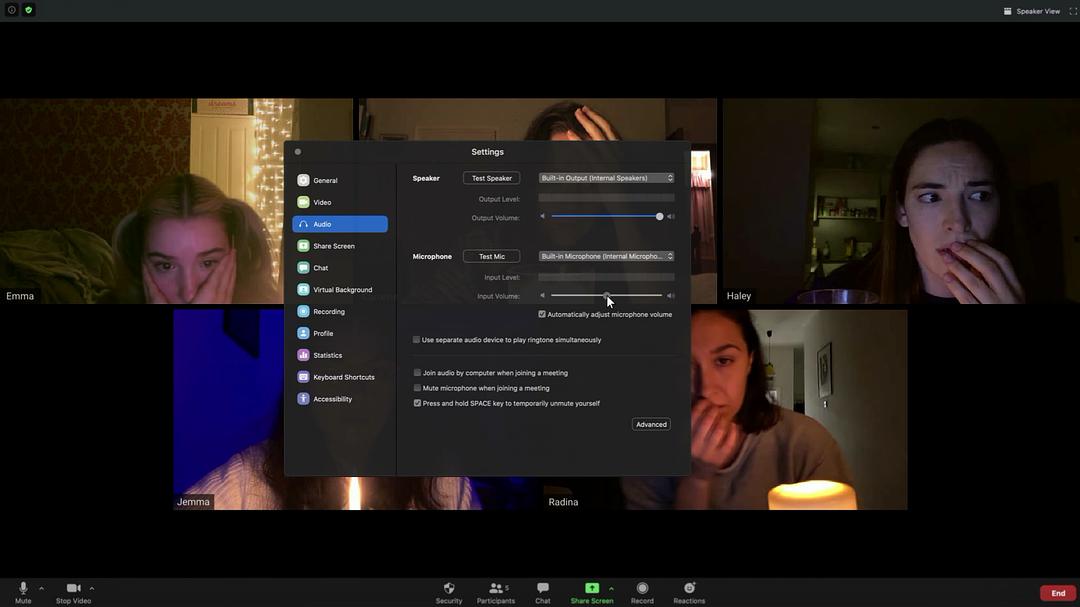This screenshot has height=607, width=1080.
Task: Open Advanced audio settings
Action: (651, 424)
